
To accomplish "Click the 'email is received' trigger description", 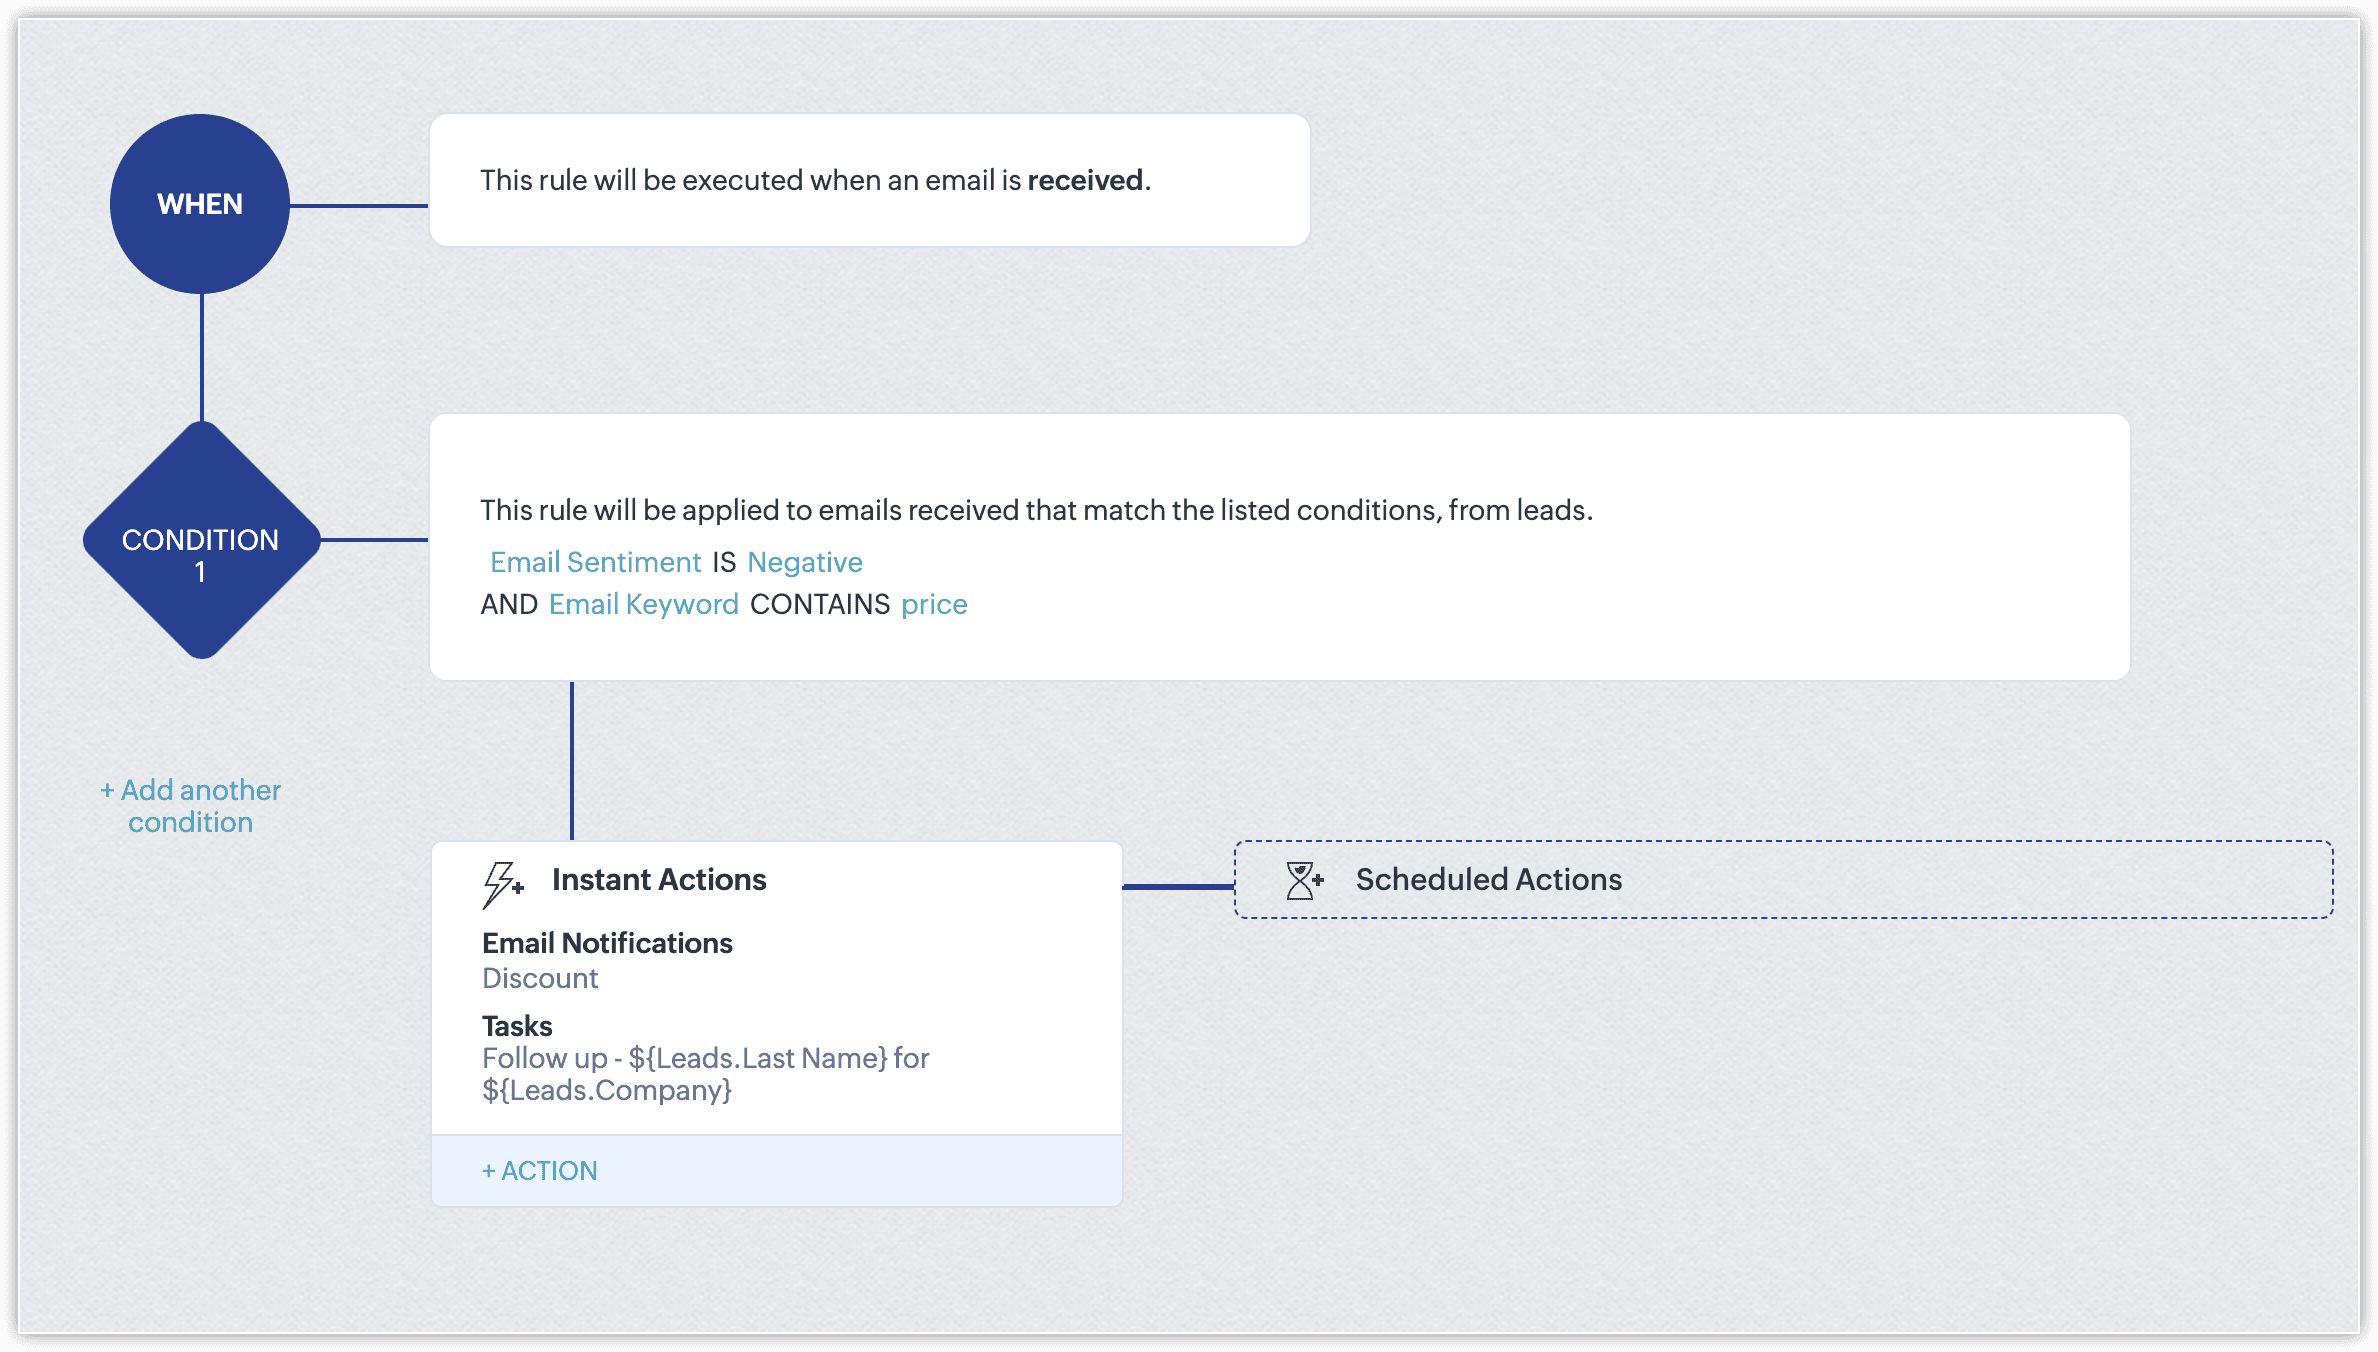I will pyautogui.click(x=815, y=180).
